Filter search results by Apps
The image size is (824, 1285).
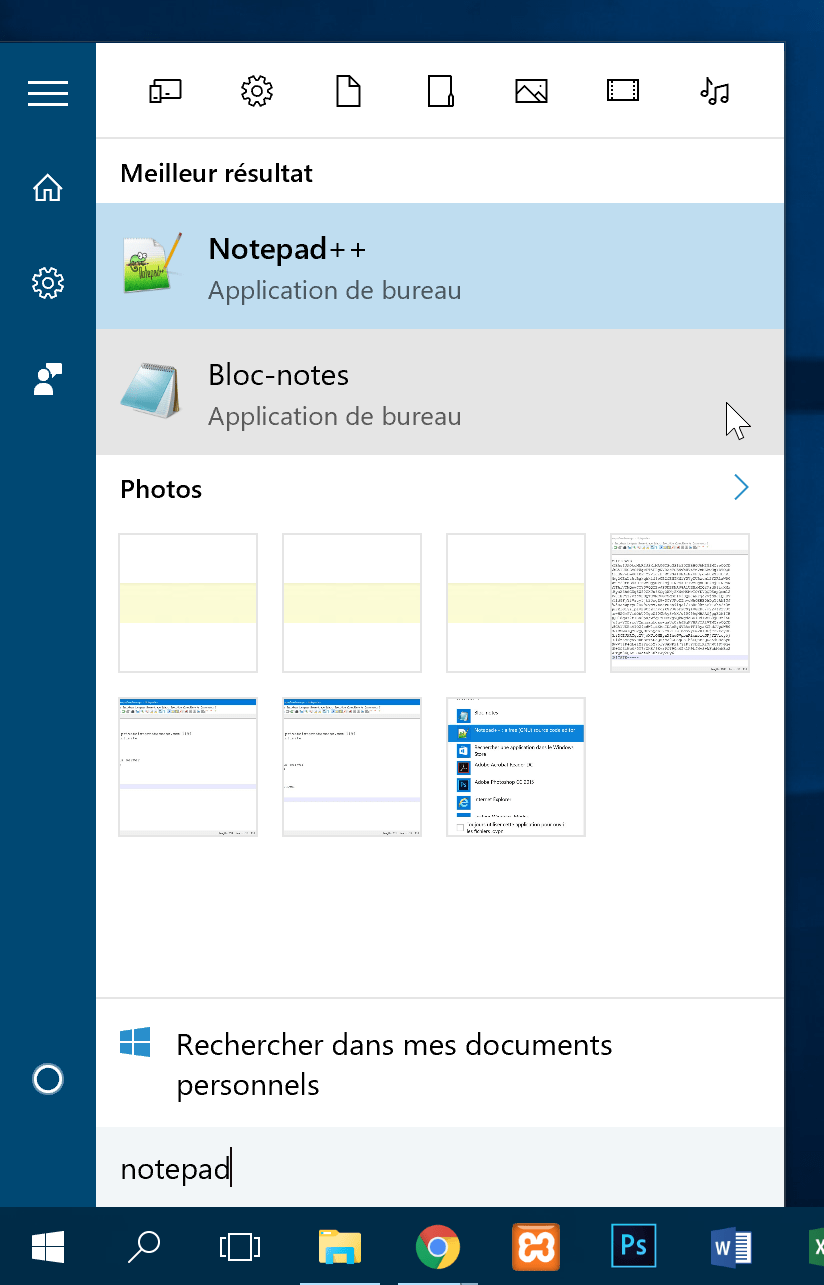(165, 92)
